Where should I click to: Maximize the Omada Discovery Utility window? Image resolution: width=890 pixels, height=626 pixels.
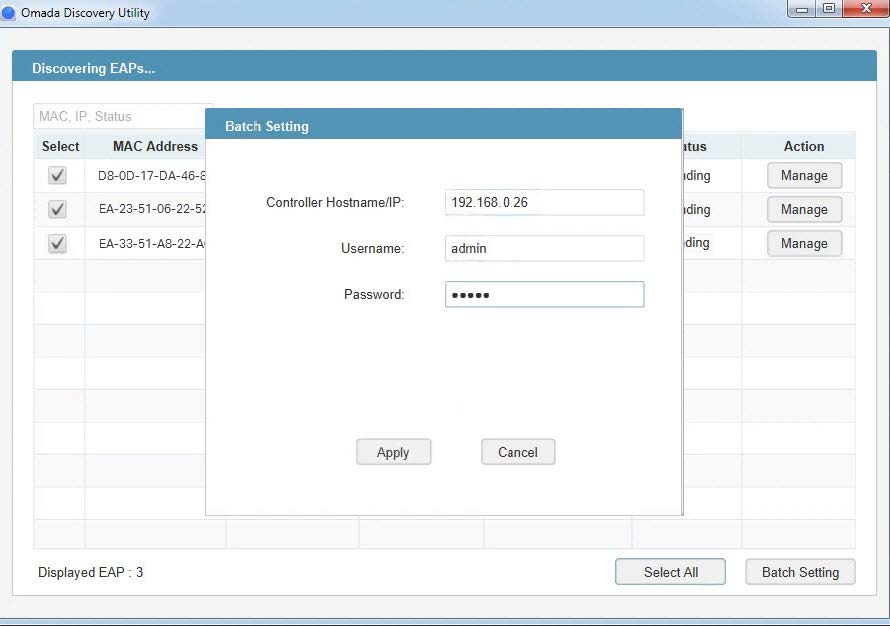point(829,9)
